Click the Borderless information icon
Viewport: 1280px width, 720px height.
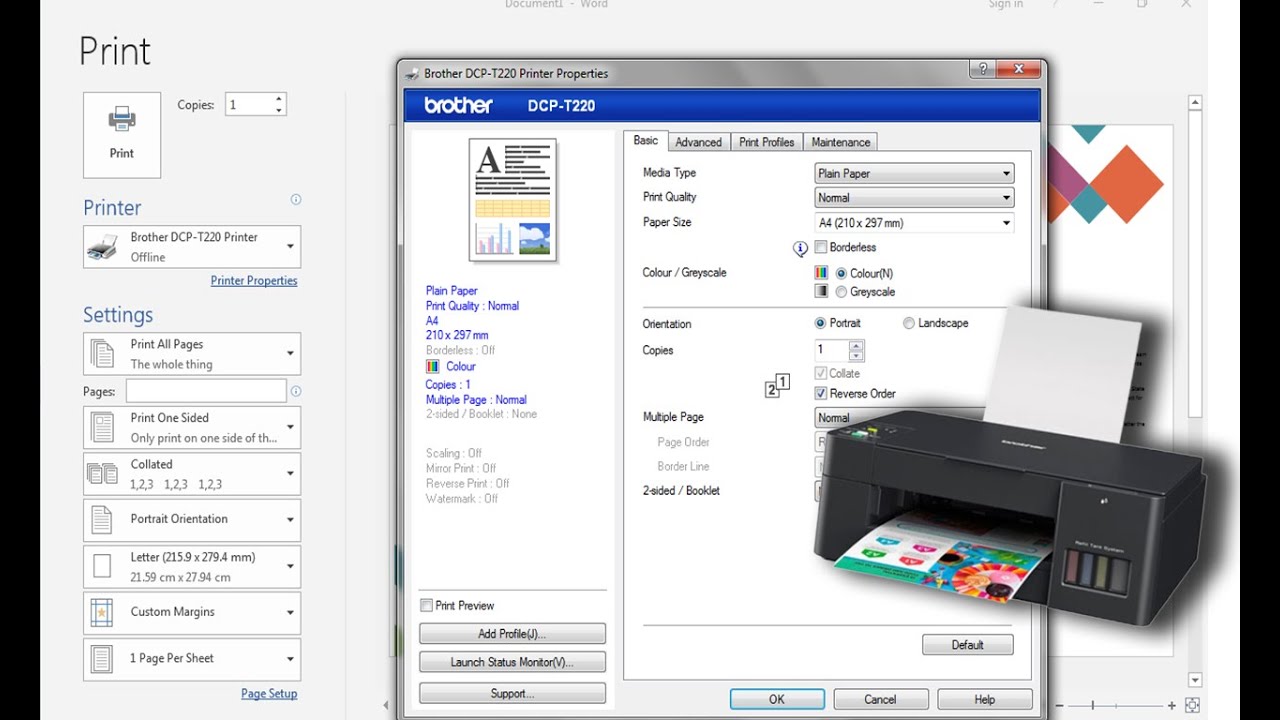pos(800,249)
